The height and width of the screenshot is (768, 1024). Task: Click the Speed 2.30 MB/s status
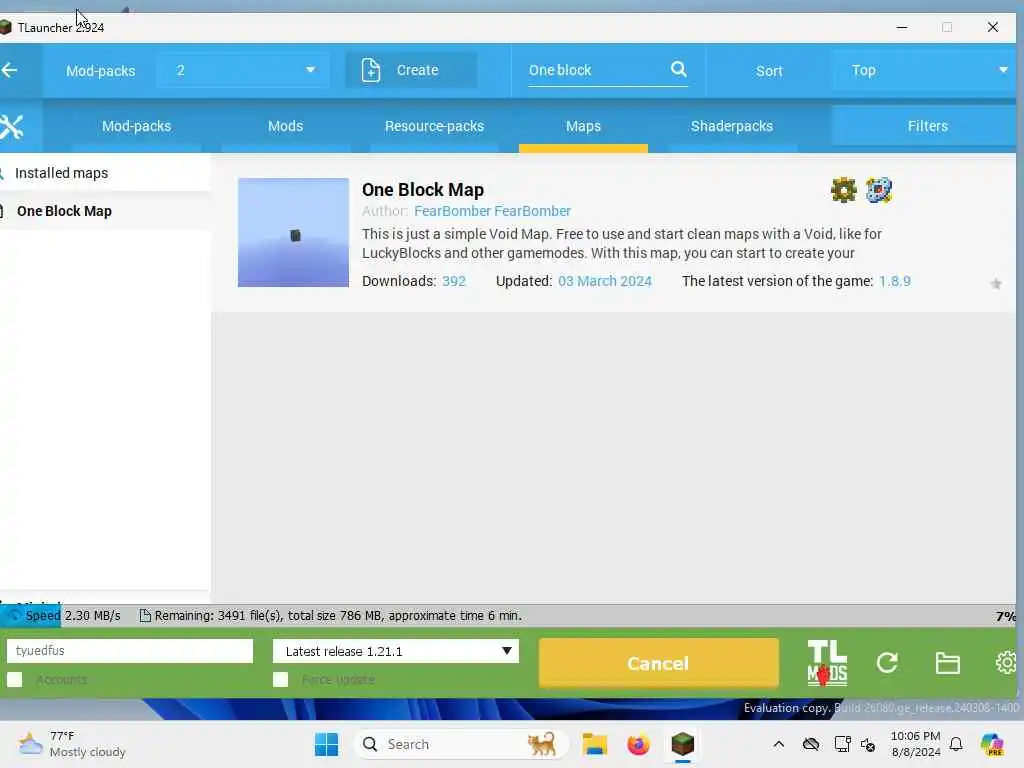point(72,616)
